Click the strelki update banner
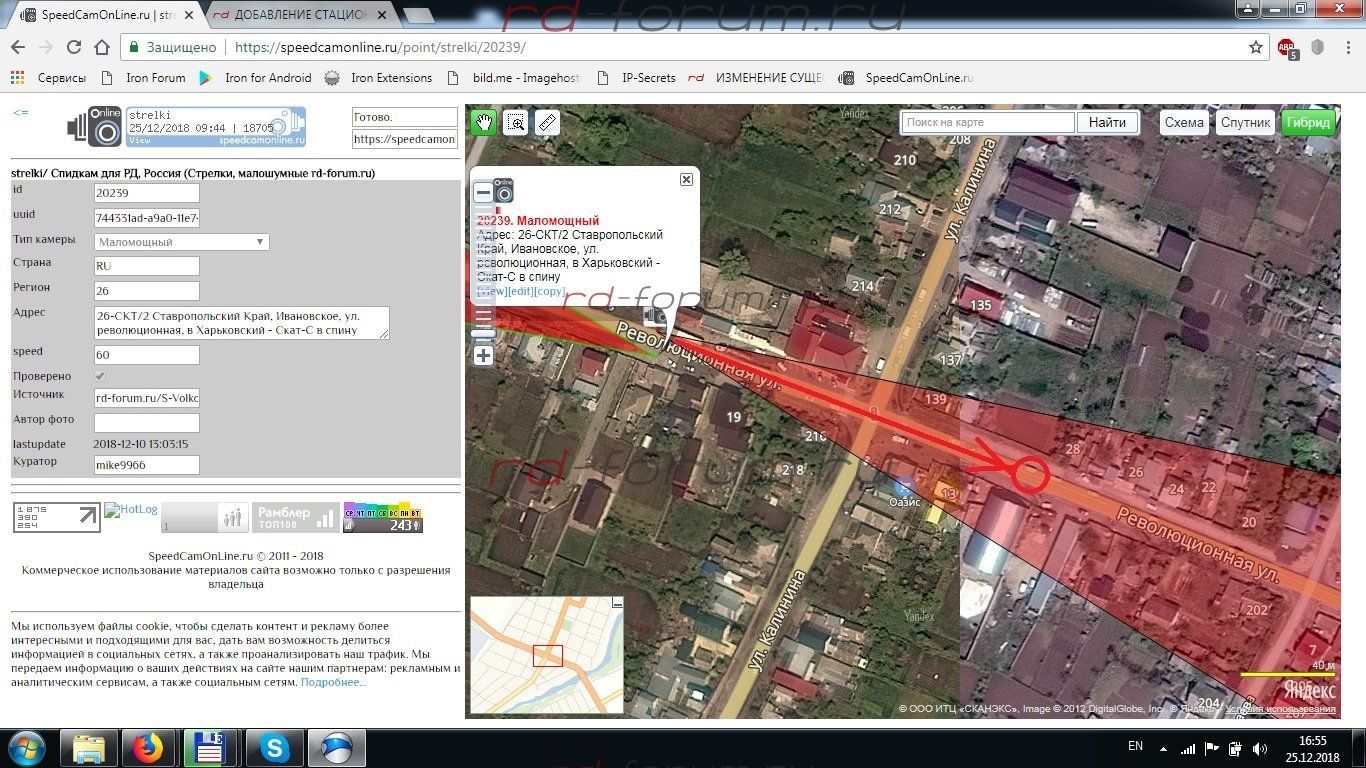The height and width of the screenshot is (768, 1366). (x=216, y=127)
